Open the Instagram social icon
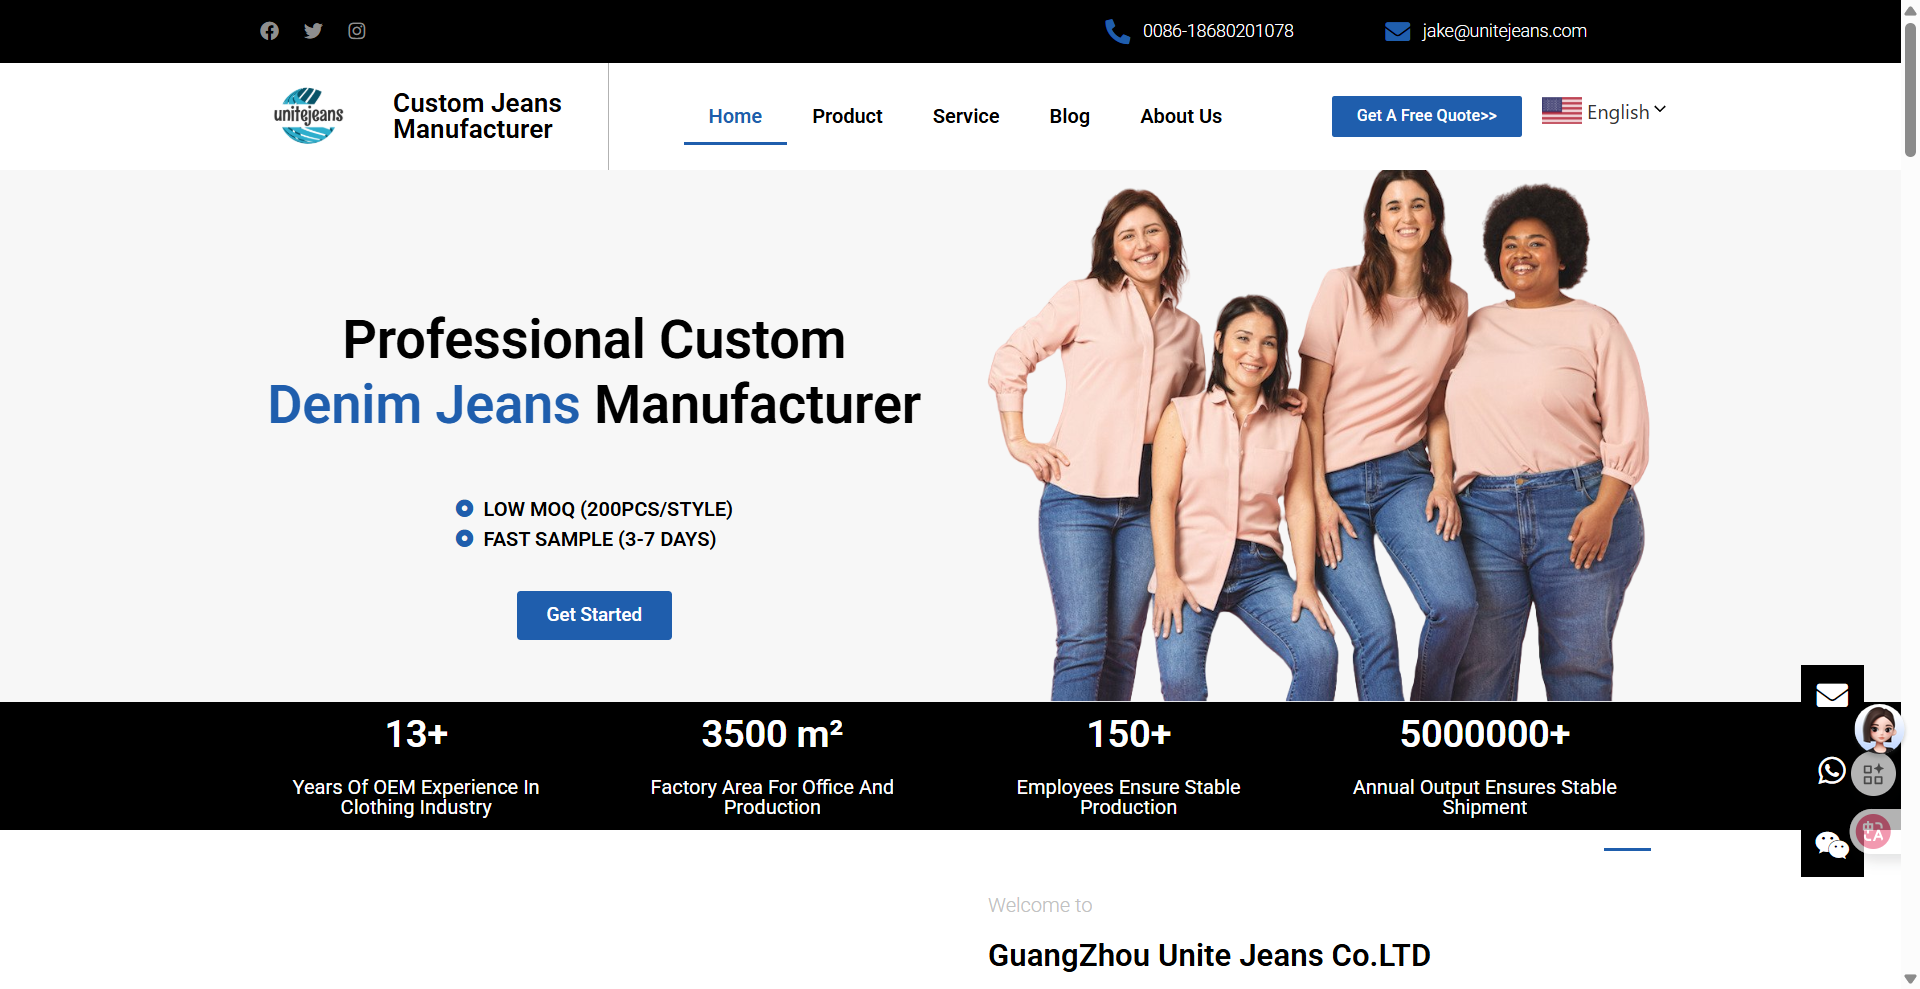The height and width of the screenshot is (989, 1920). click(x=357, y=31)
